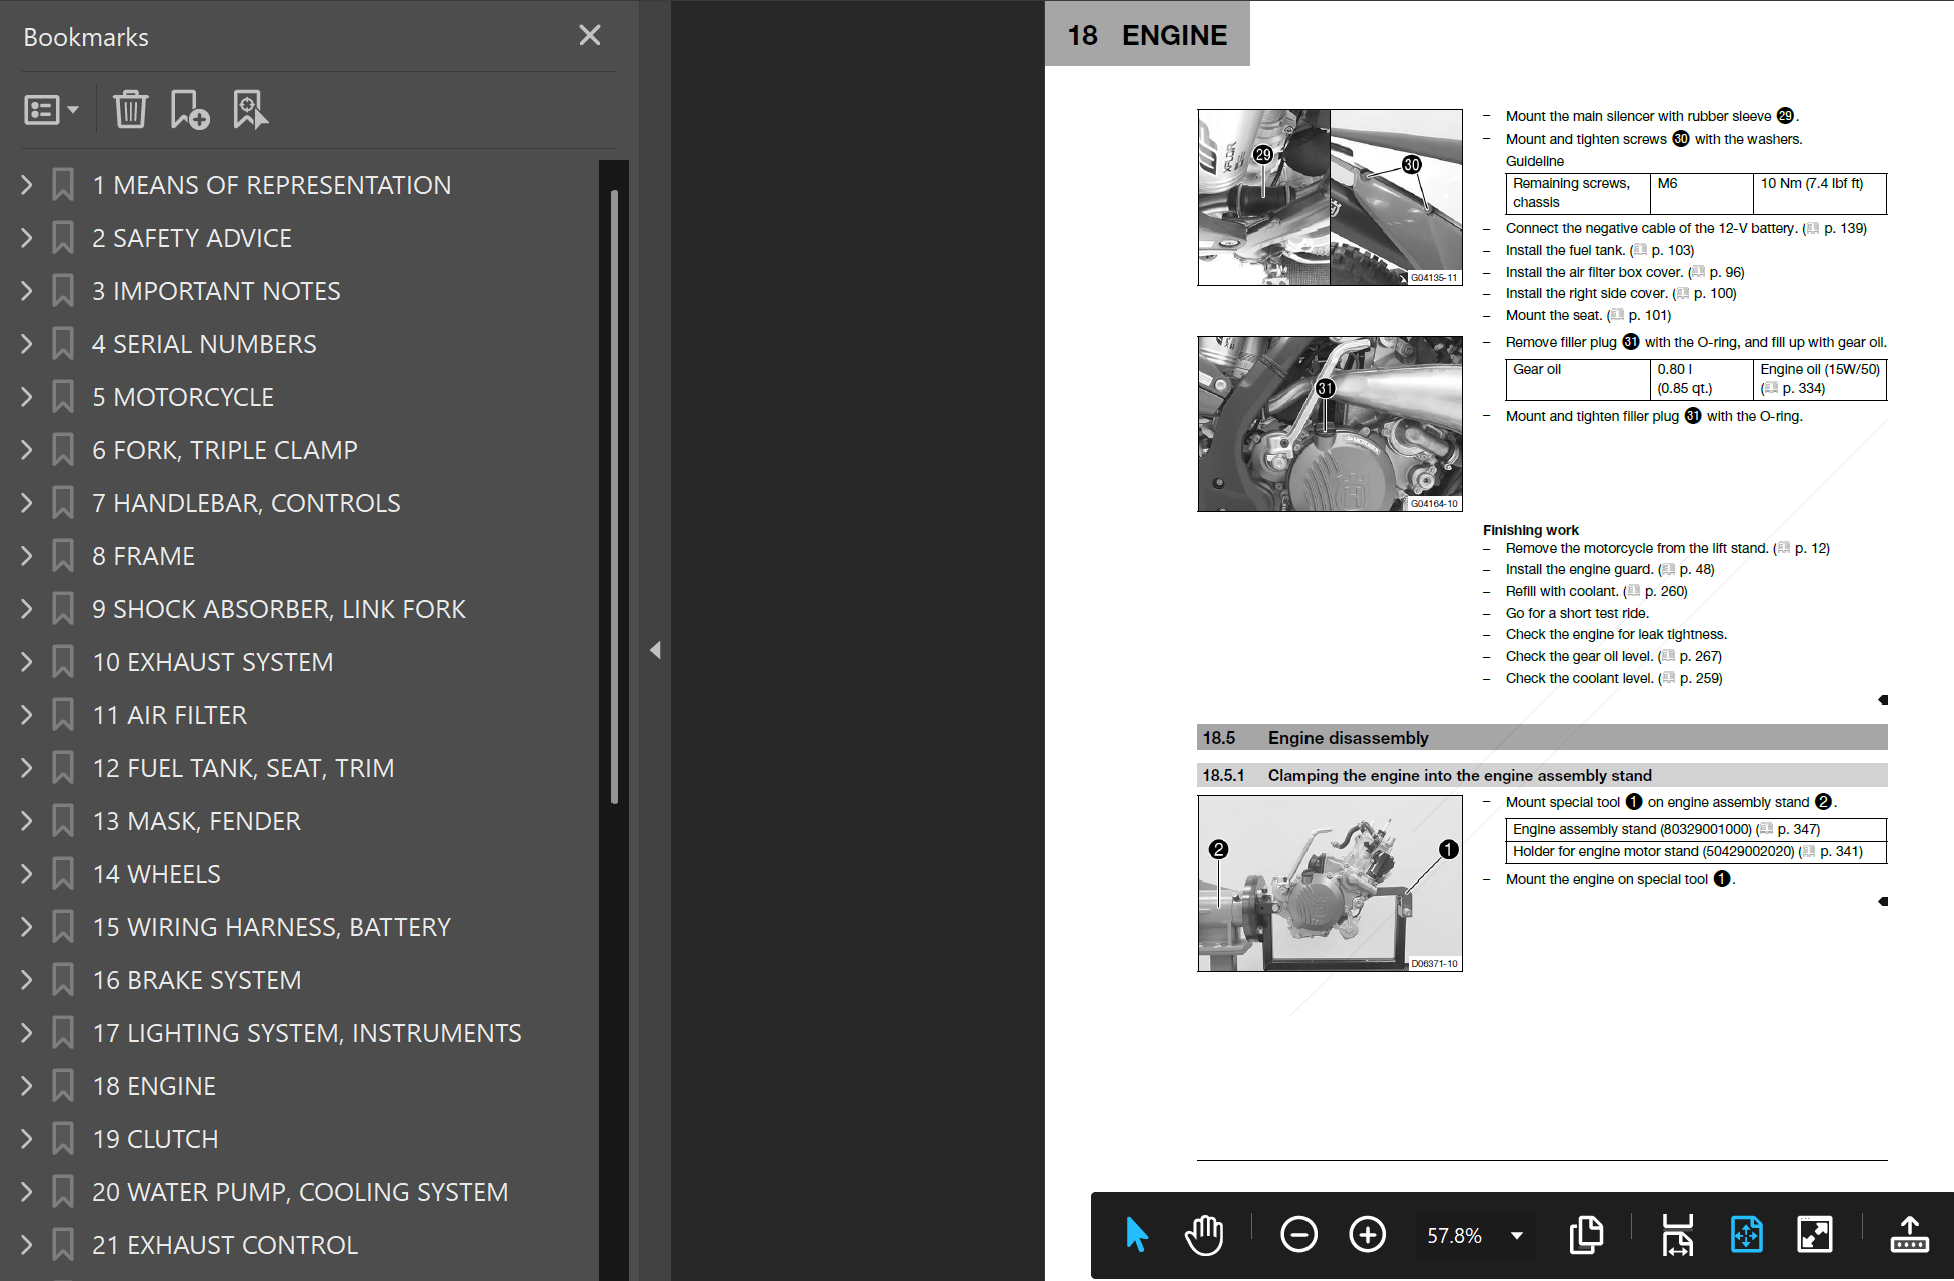Follow the air filter box cover p. 96 link
1954x1281 pixels.
1716,272
